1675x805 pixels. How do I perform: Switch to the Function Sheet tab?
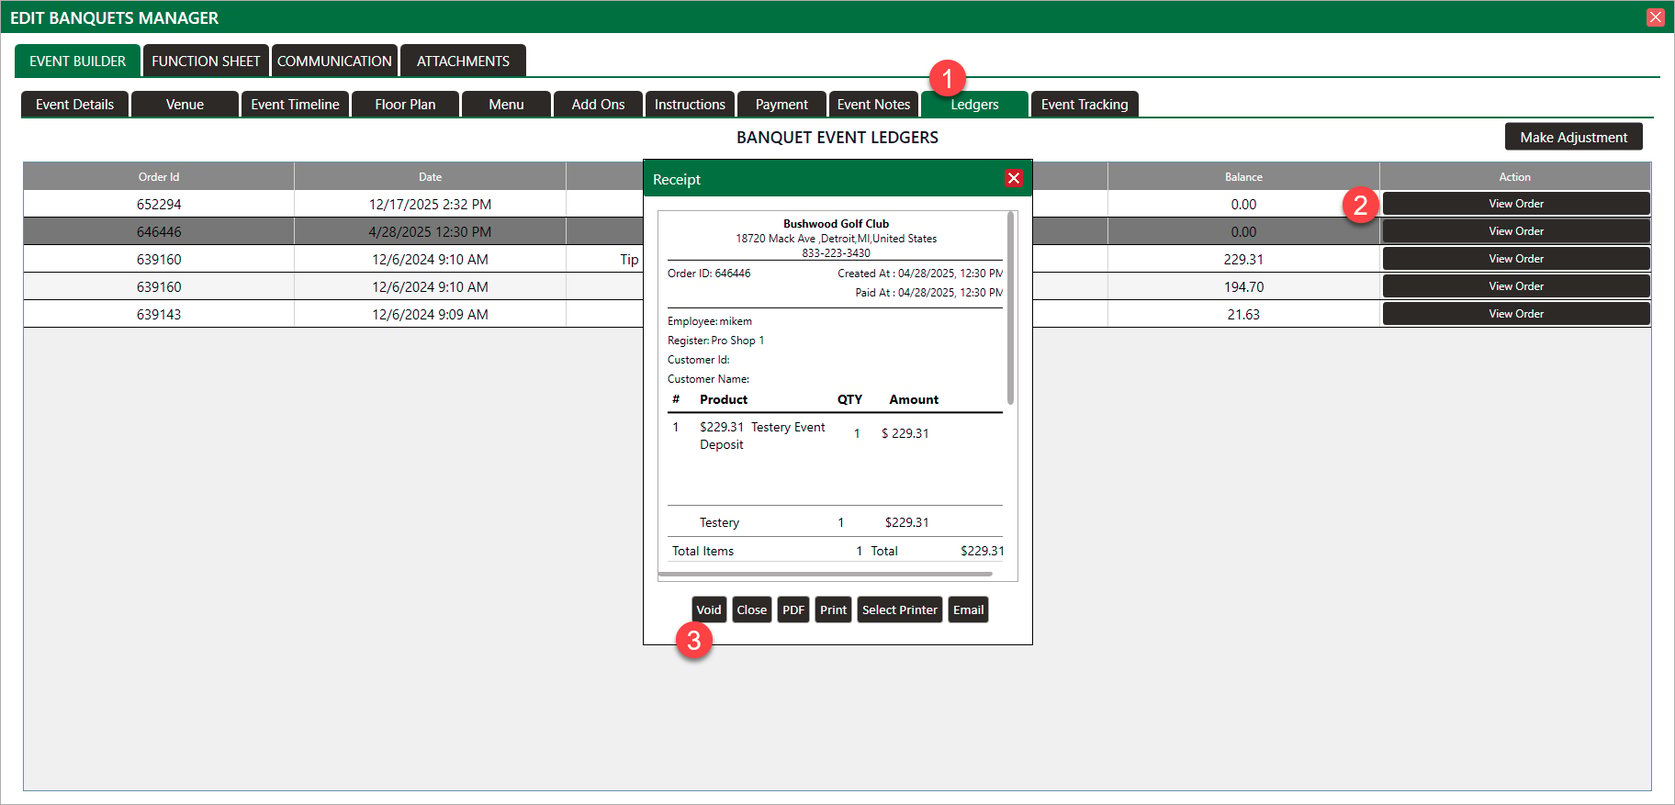(206, 61)
